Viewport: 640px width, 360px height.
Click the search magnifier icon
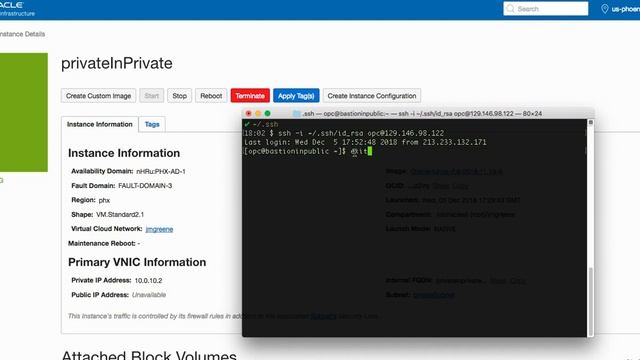(x=510, y=9)
